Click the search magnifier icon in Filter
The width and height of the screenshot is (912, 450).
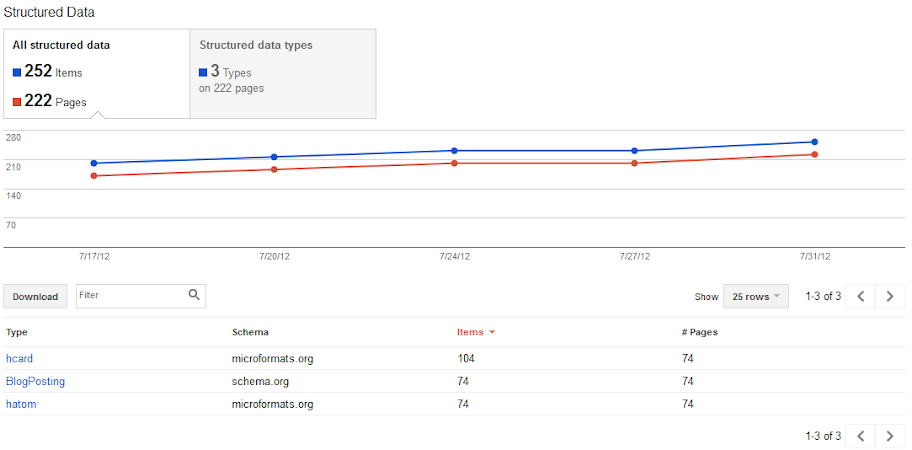[x=194, y=295]
